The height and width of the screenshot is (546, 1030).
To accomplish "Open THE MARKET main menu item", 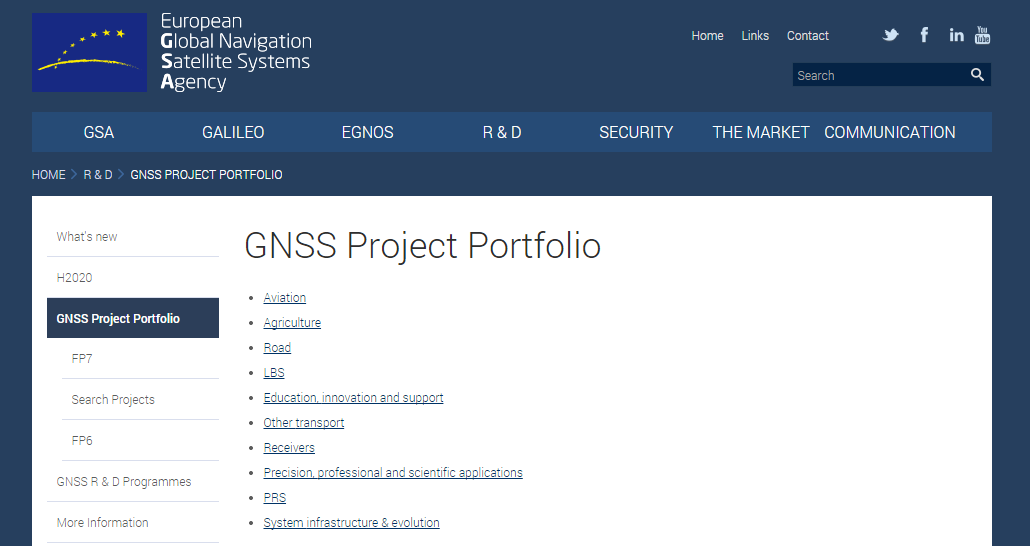I will pyautogui.click(x=761, y=132).
